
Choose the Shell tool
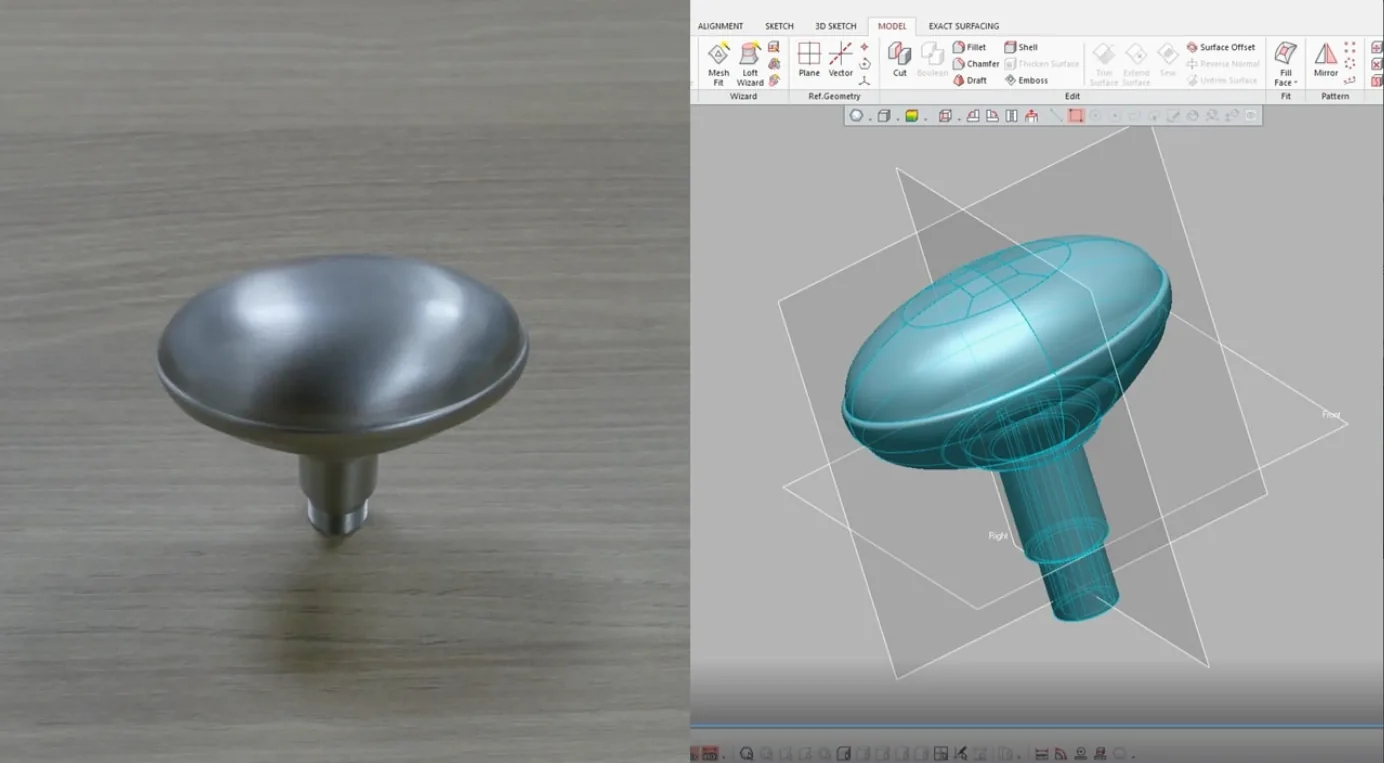pos(1021,47)
